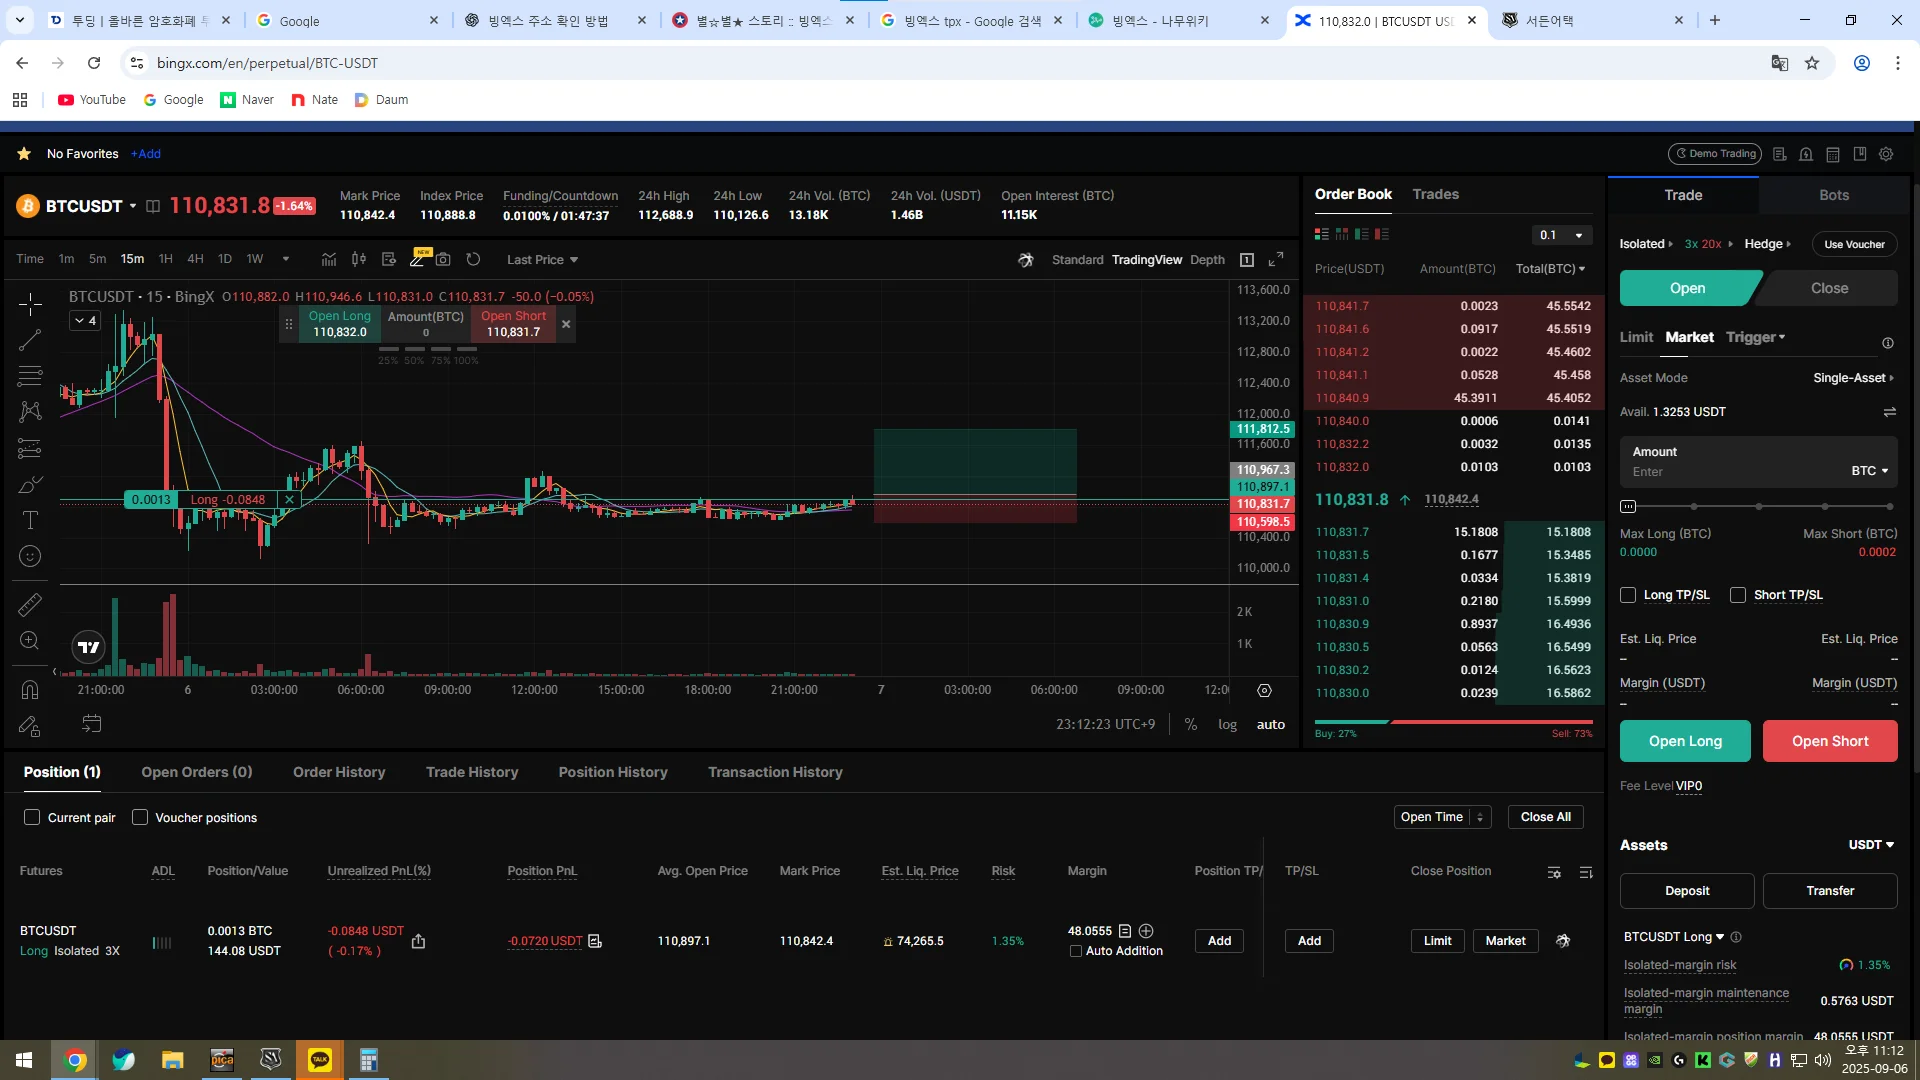The width and height of the screenshot is (1920, 1080).
Task: Expand the BTCUSDT pair selector
Action: (x=133, y=206)
